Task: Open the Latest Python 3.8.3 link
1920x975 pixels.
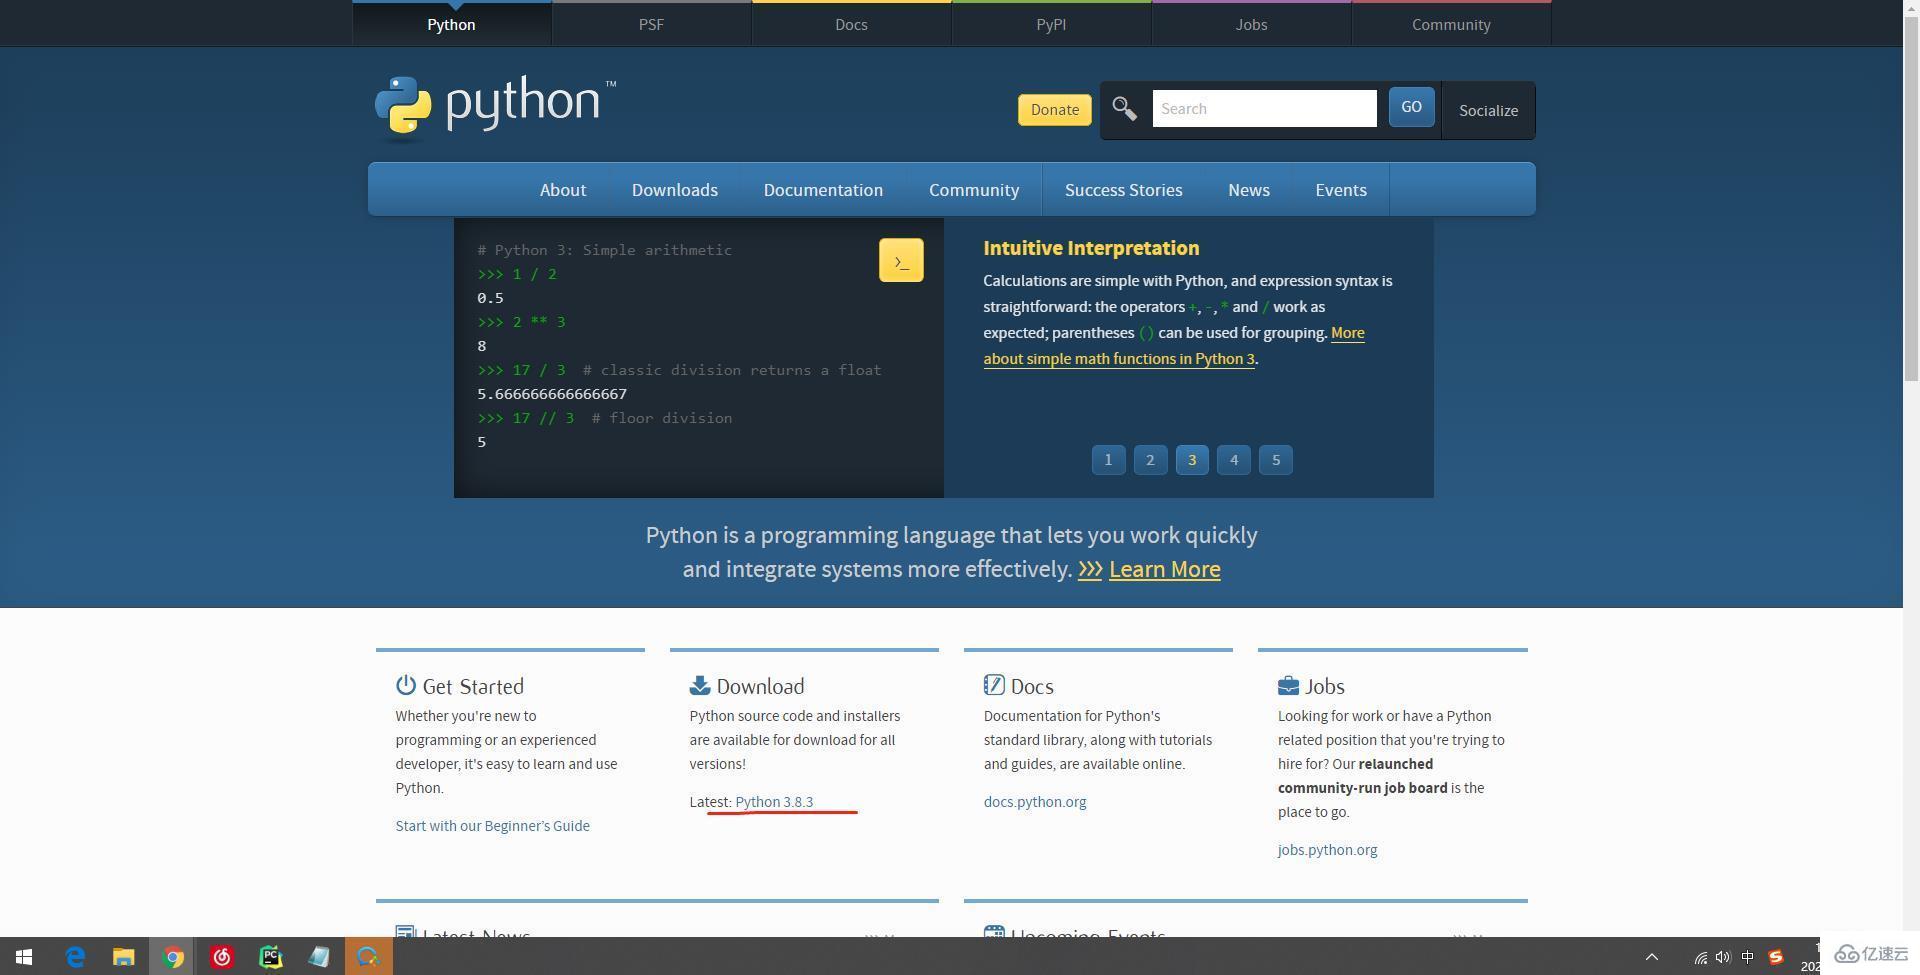Action: coord(774,802)
